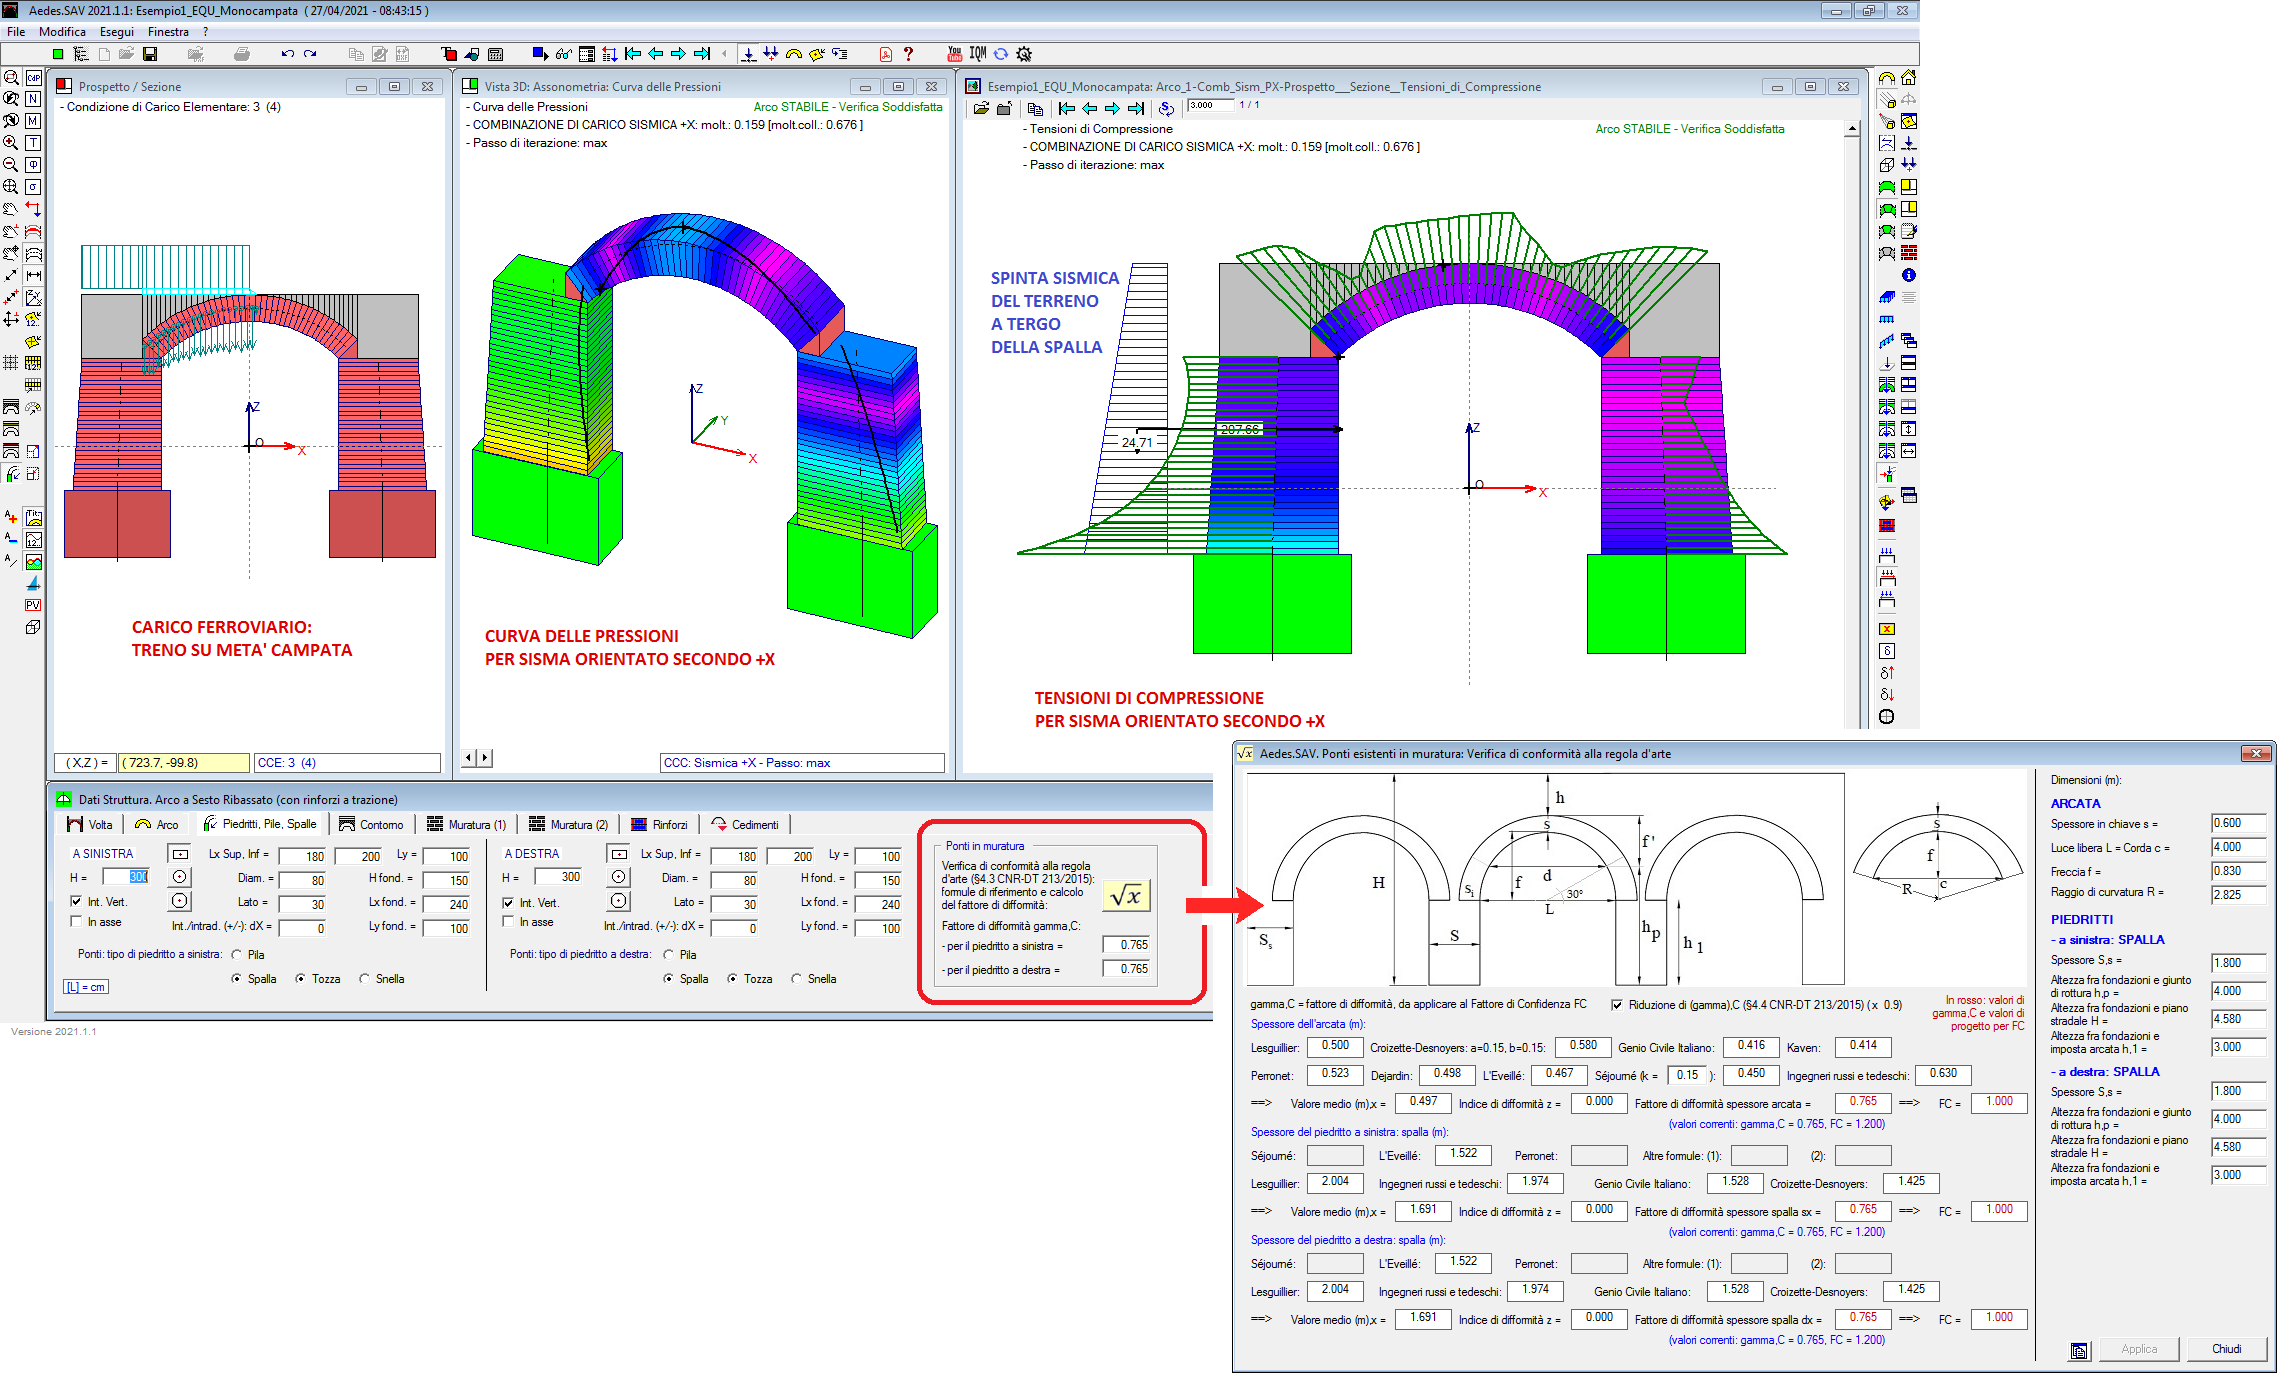Select 'Snella' radio for right piedritto
This screenshot has height=1386, width=2286.
[x=797, y=979]
